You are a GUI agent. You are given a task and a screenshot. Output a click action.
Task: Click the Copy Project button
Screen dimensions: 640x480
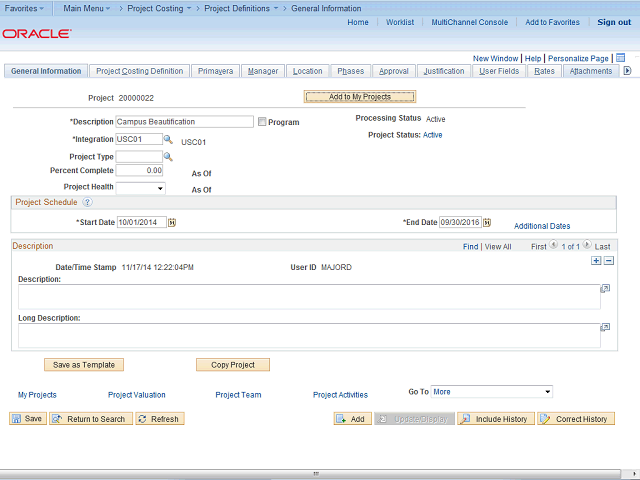[233, 365]
